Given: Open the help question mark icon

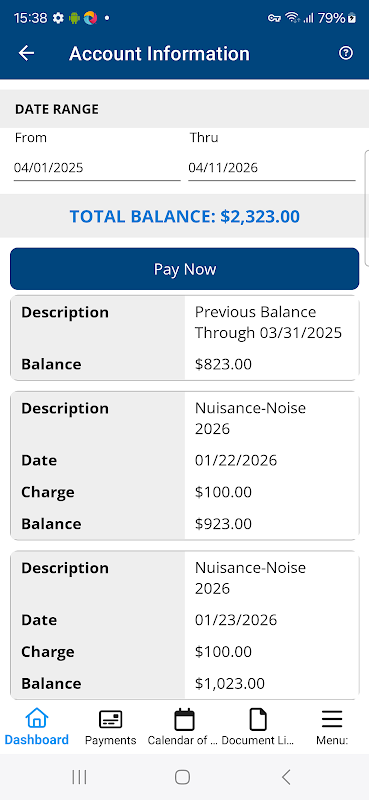Looking at the screenshot, I should click(346, 53).
